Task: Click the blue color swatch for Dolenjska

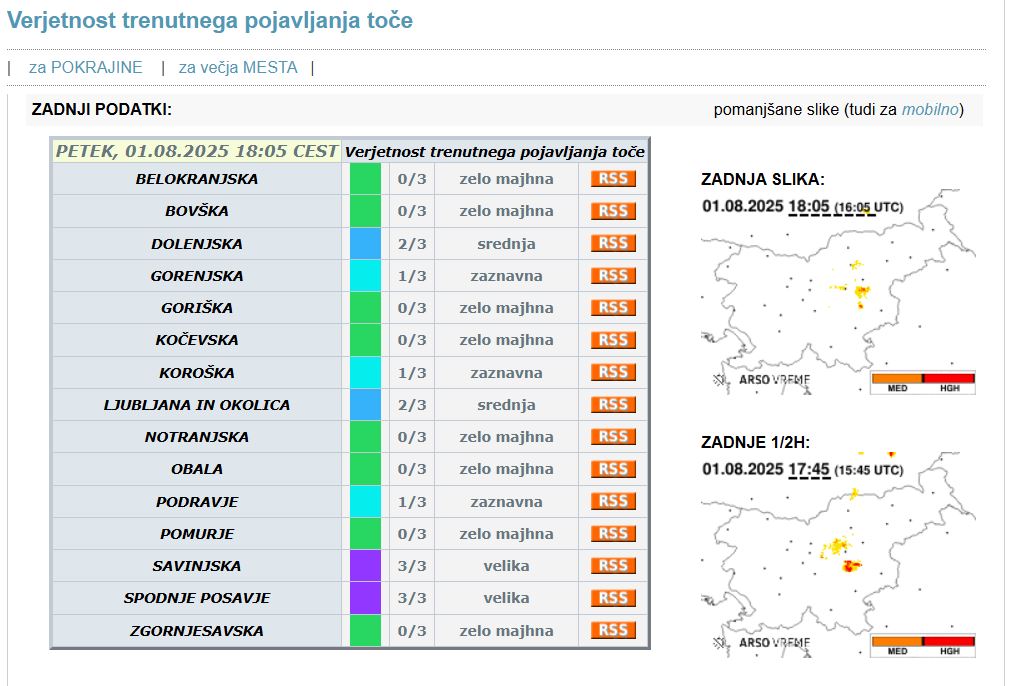Action: click(x=365, y=243)
